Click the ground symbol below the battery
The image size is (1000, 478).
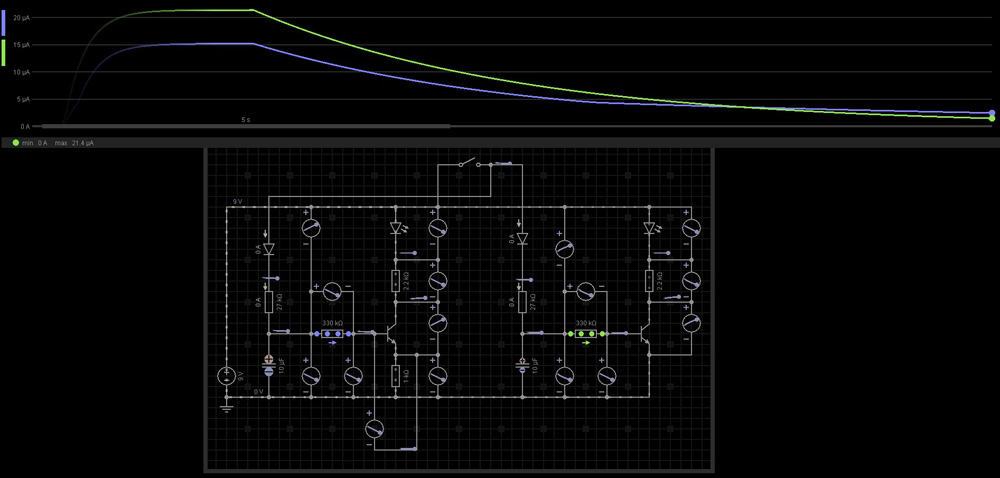click(x=227, y=405)
